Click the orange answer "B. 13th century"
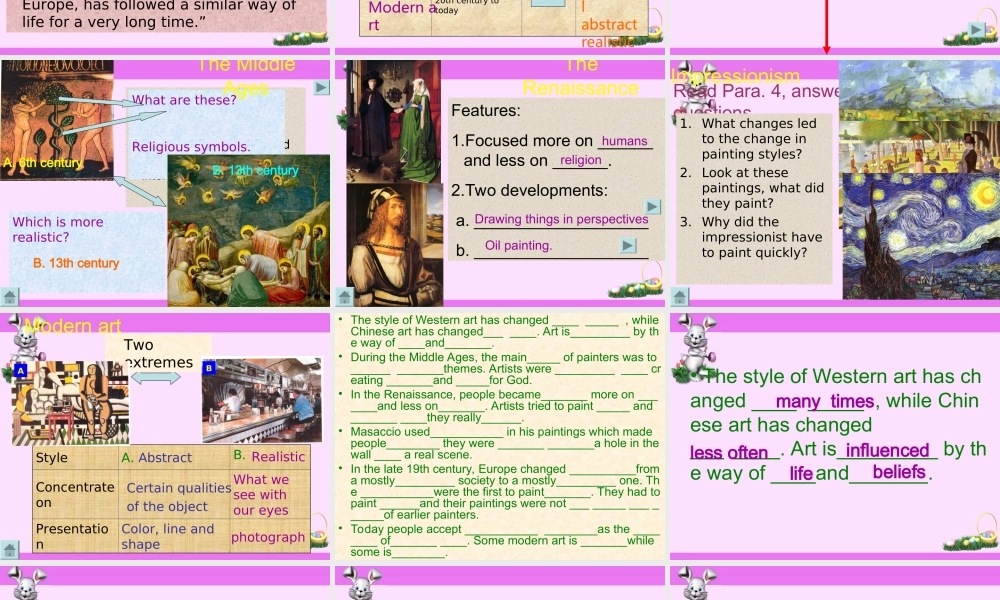Screen dimensions: 1000x600 (x=76, y=263)
